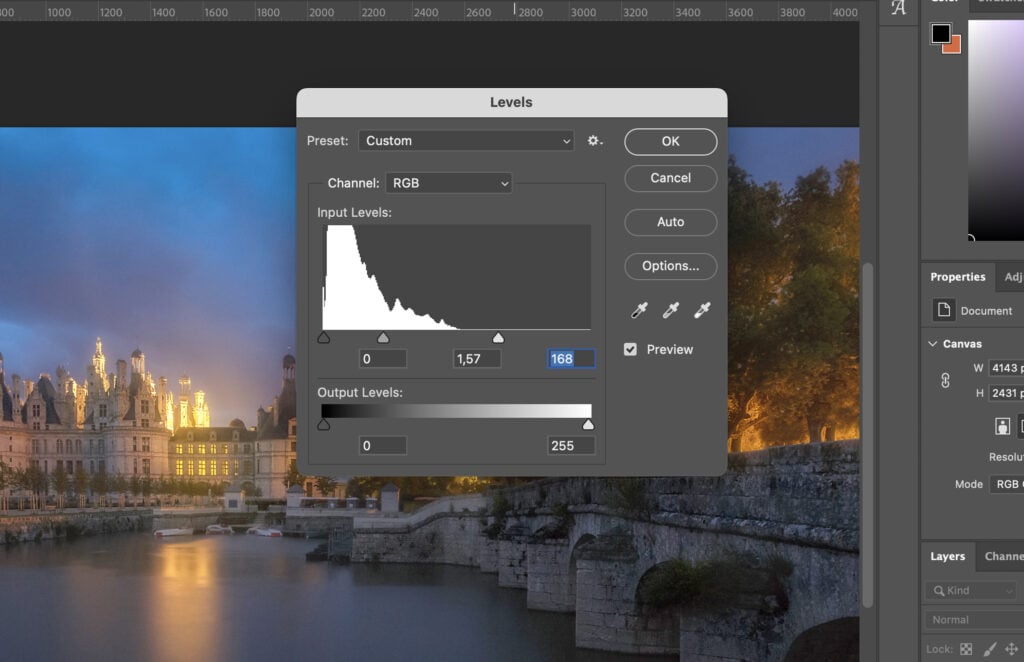The image size is (1024, 662).
Task: Open the Preset dropdown showing Custom
Action: click(465, 141)
